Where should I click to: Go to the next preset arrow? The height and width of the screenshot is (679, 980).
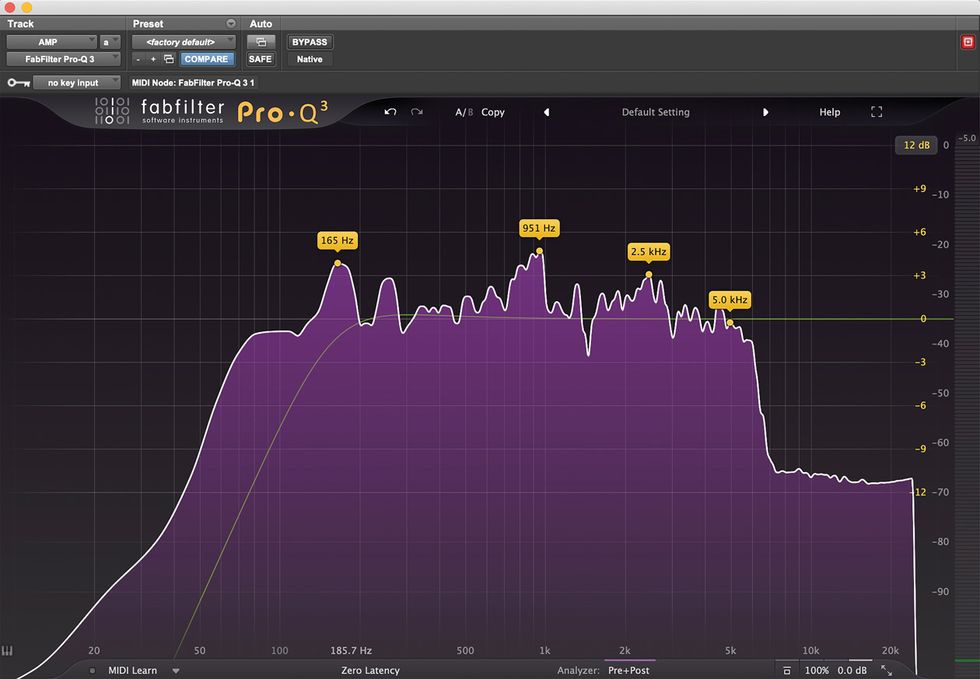(x=765, y=112)
